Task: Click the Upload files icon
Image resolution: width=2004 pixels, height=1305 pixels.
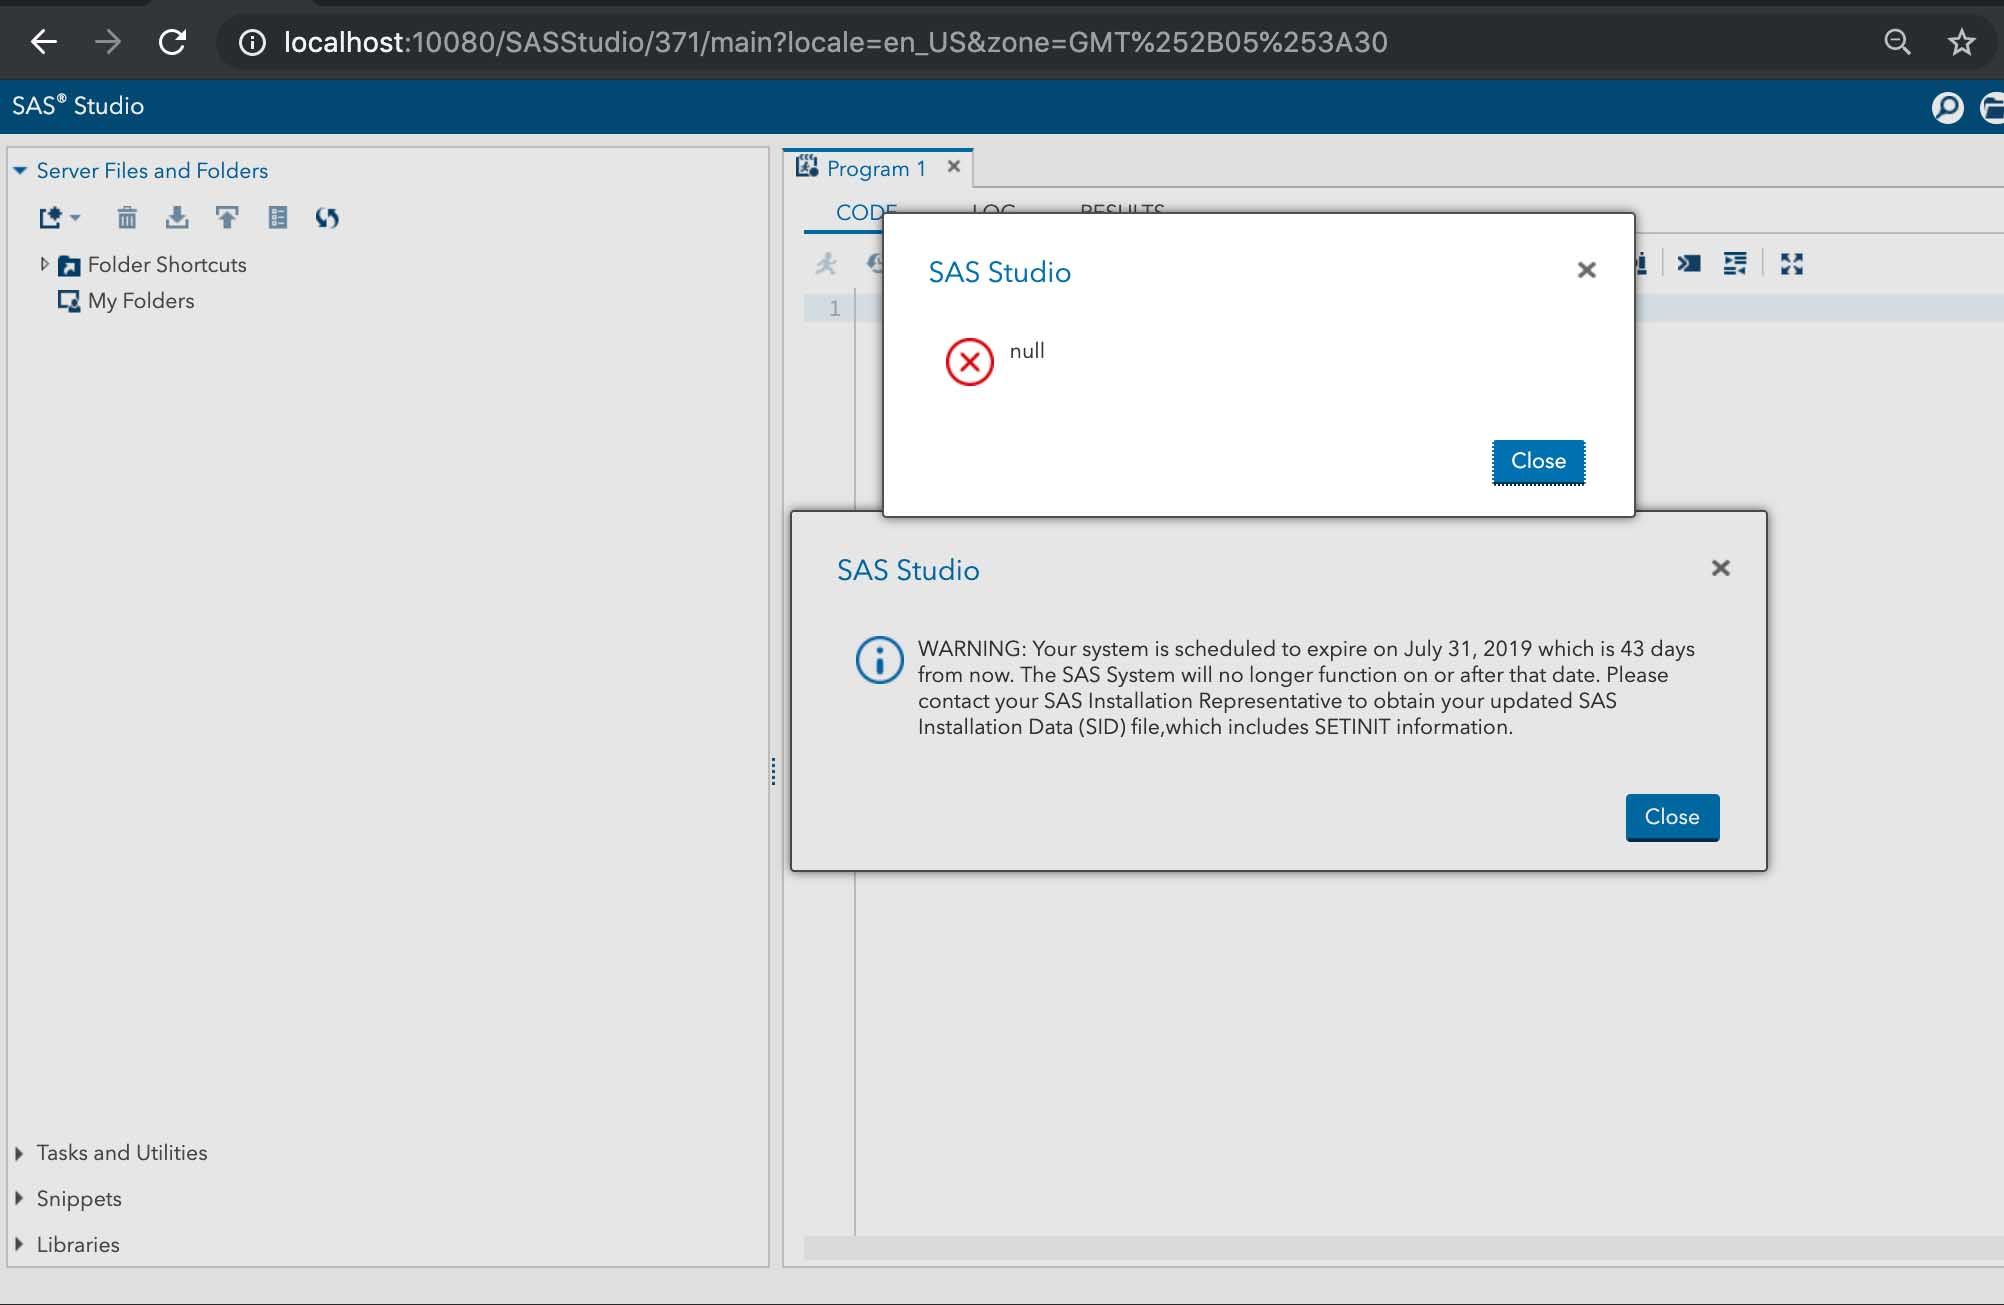Action: pos(227,217)
